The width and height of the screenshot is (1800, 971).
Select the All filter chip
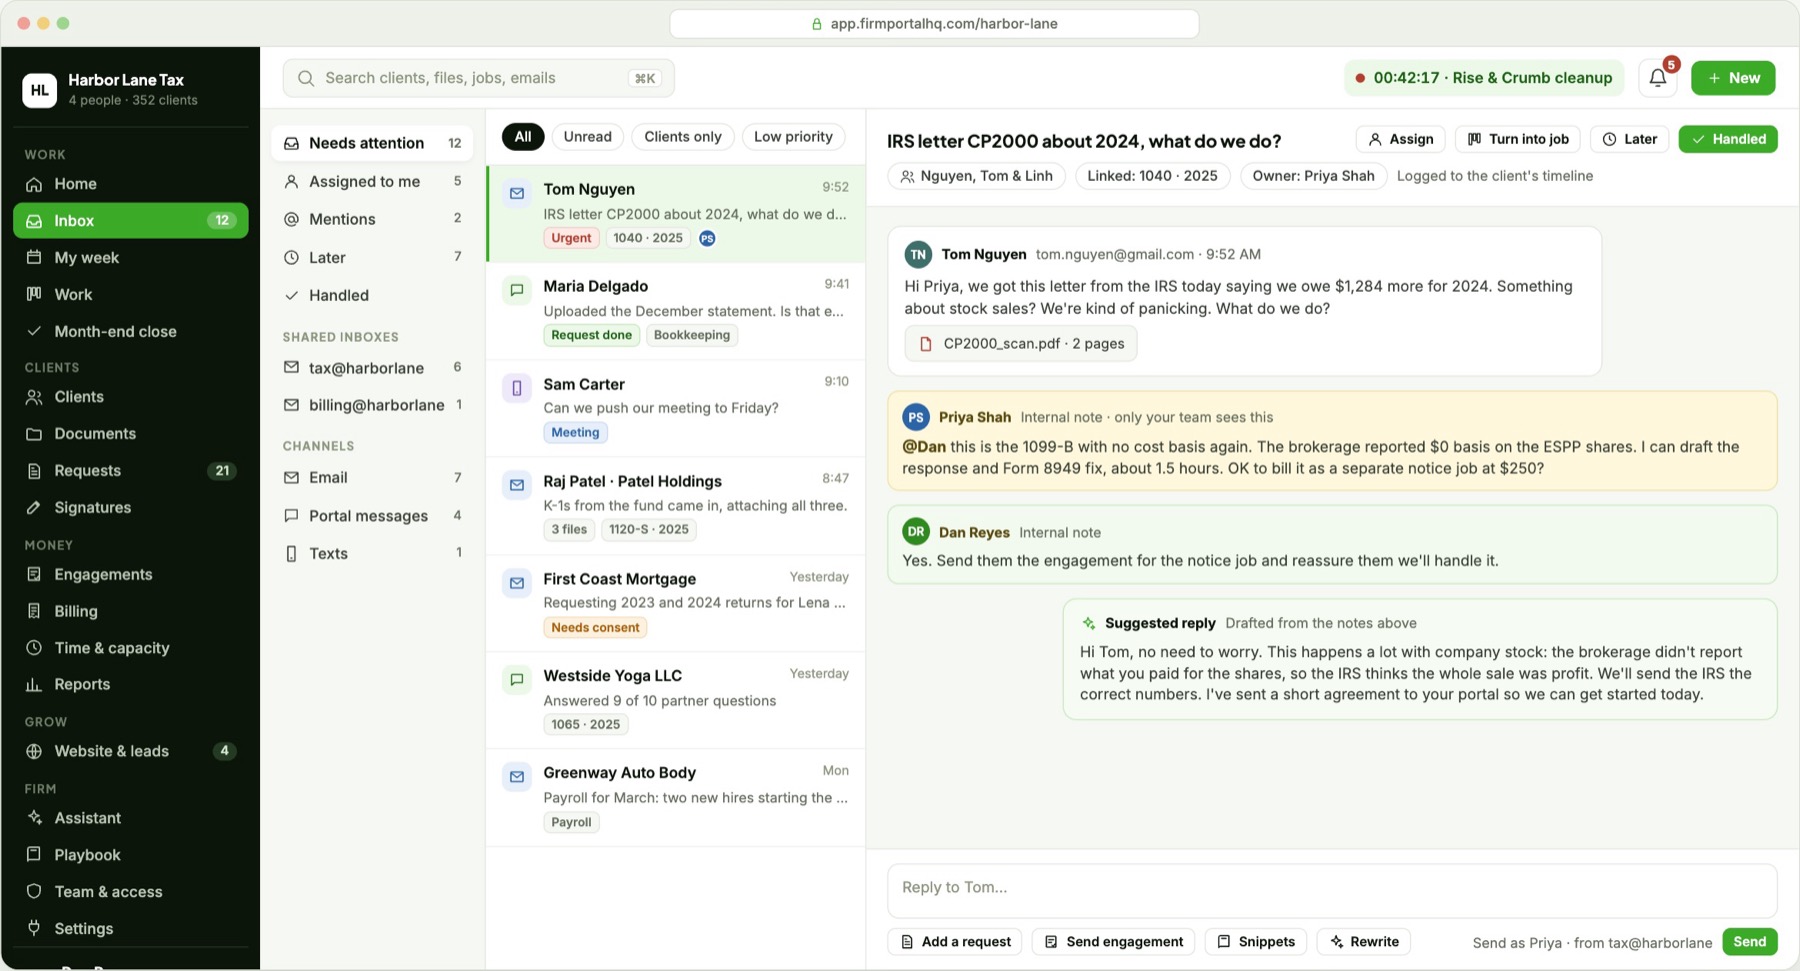(523, 137)
